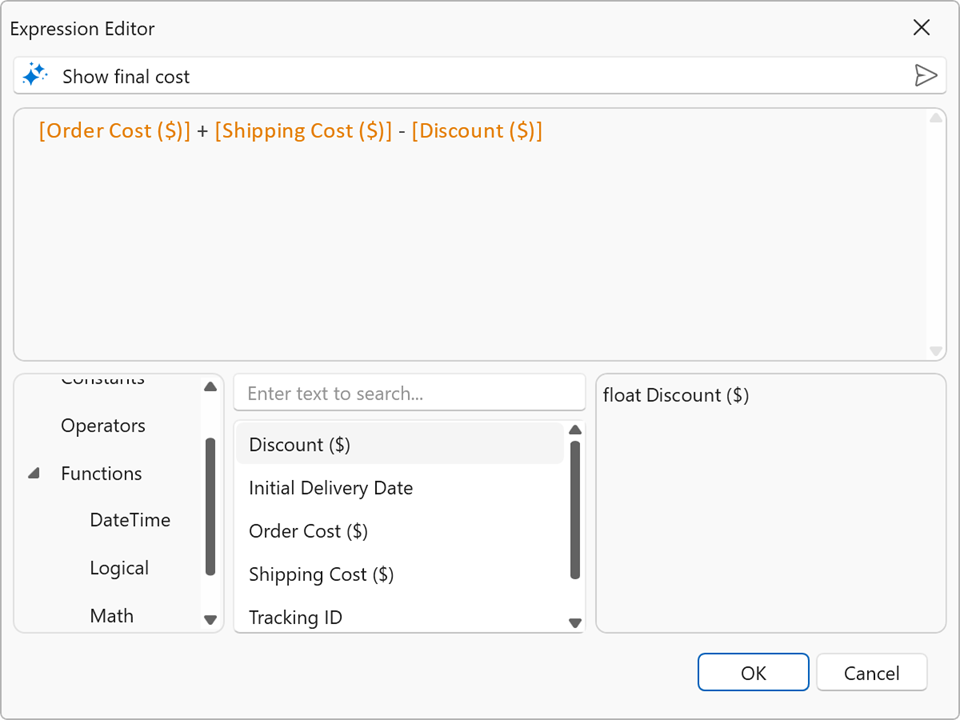Select the Operators category
This screenshot has height=720, width=960.
click(x=103, y=426)
